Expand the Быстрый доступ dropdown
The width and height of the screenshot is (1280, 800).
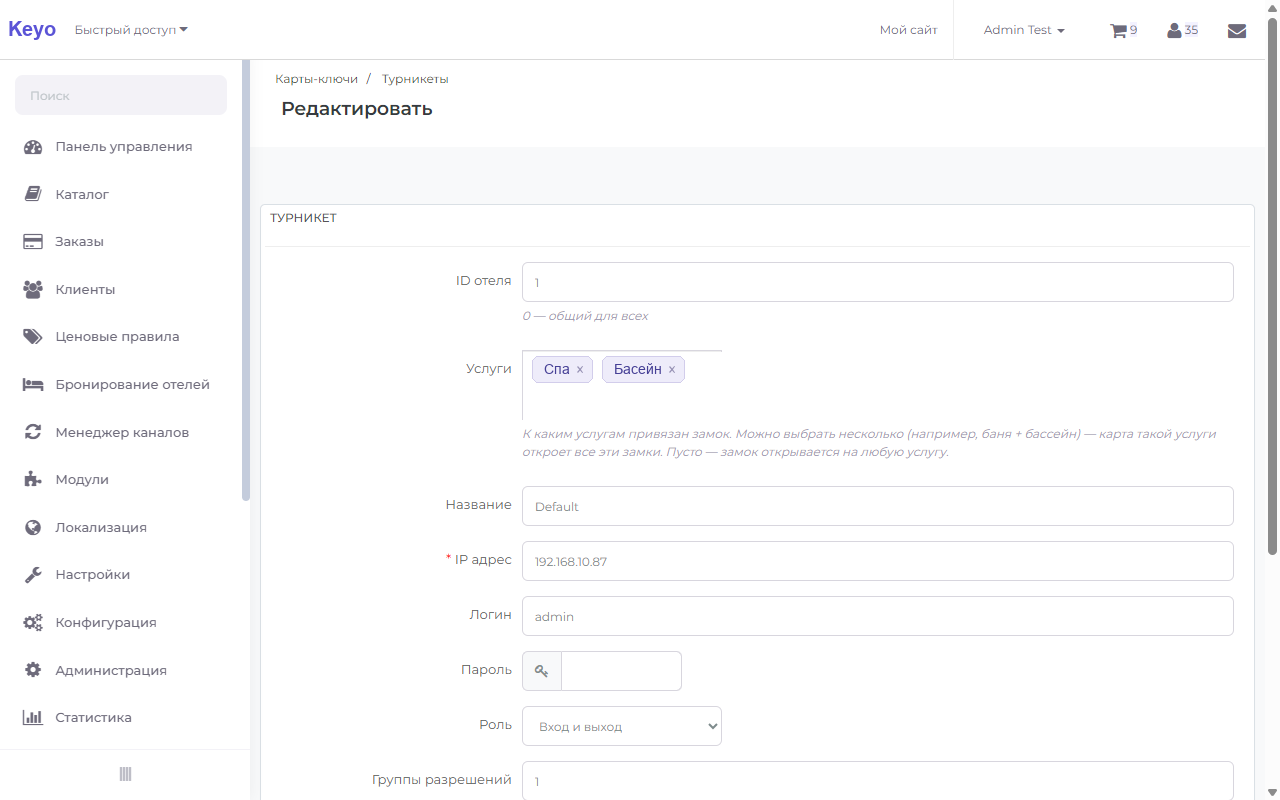pyautogui.click(x=131, y=30)
